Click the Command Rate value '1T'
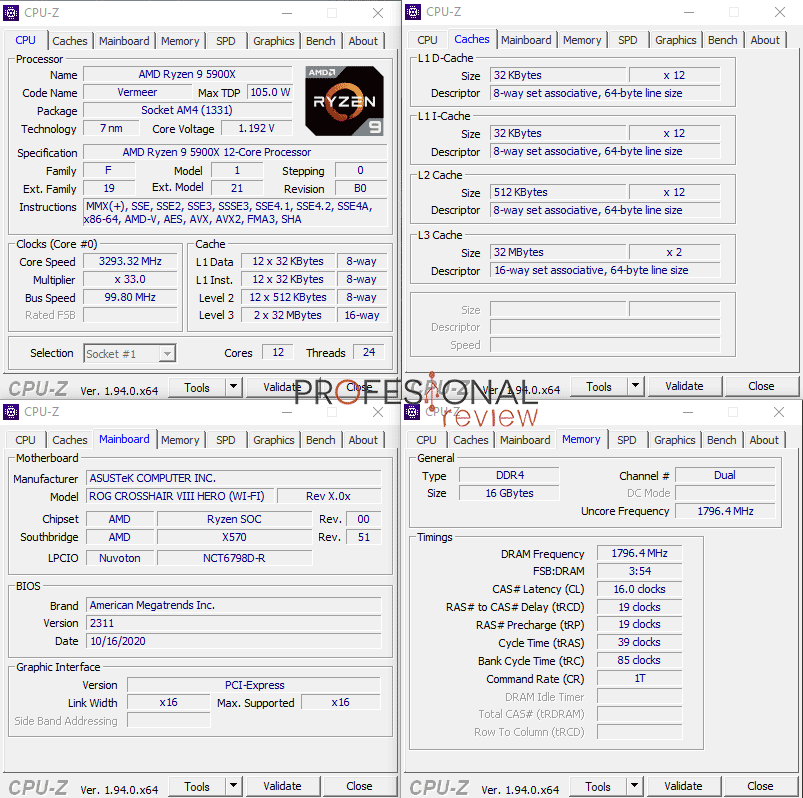803x798 pixels. pyautogui.click(x=640, y=678)
